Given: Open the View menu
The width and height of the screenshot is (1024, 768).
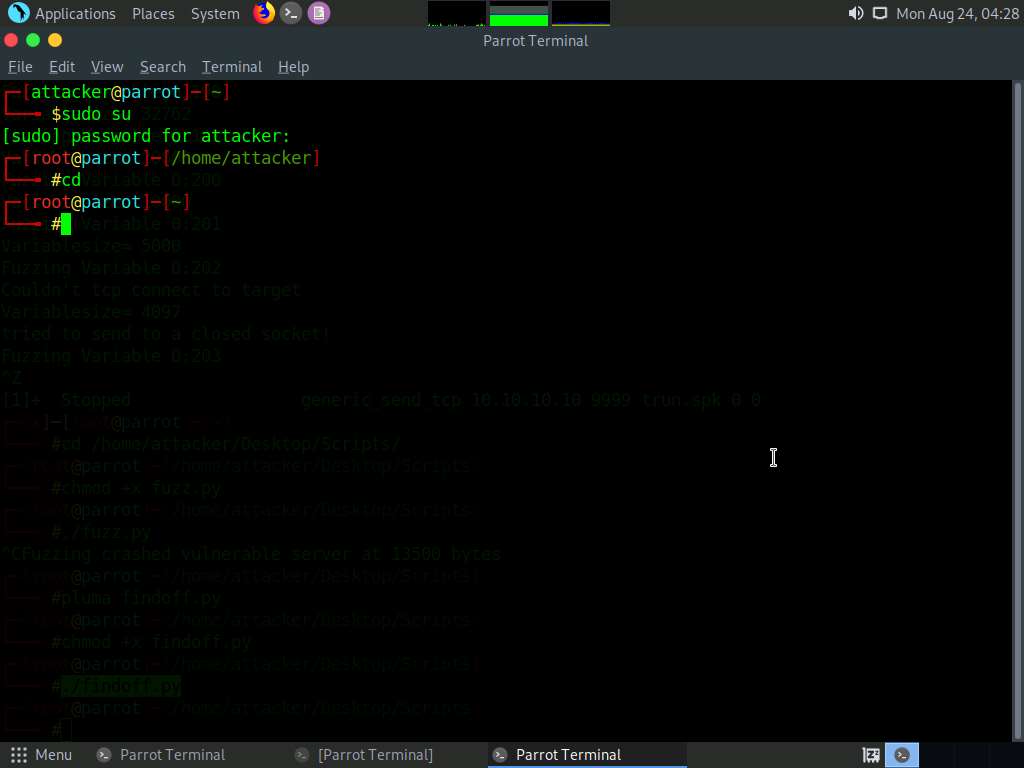Looking at the screenshot, I should click(107, 67).
